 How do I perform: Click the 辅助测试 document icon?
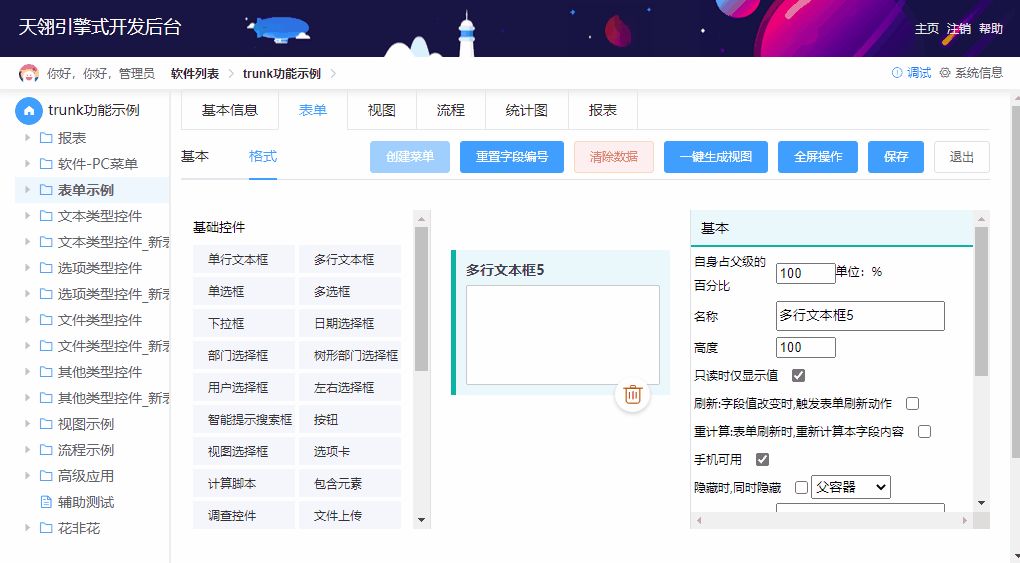pos(45,502)
